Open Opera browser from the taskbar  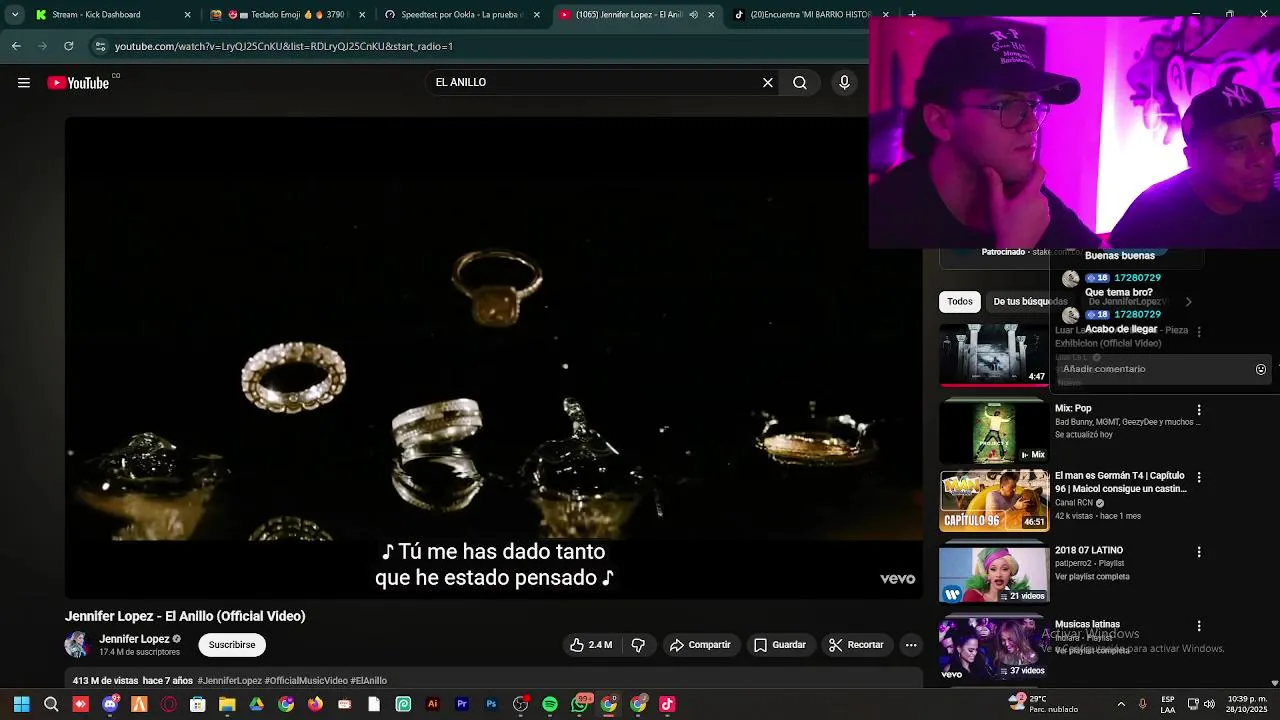coord(169,704)
